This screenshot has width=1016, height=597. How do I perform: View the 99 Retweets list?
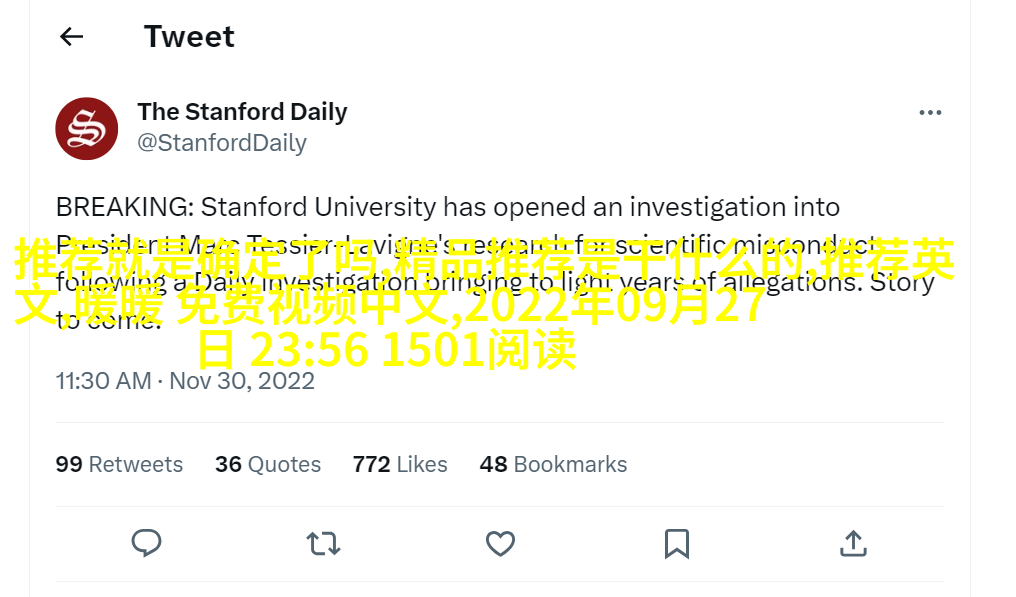[x=119, y=464]
